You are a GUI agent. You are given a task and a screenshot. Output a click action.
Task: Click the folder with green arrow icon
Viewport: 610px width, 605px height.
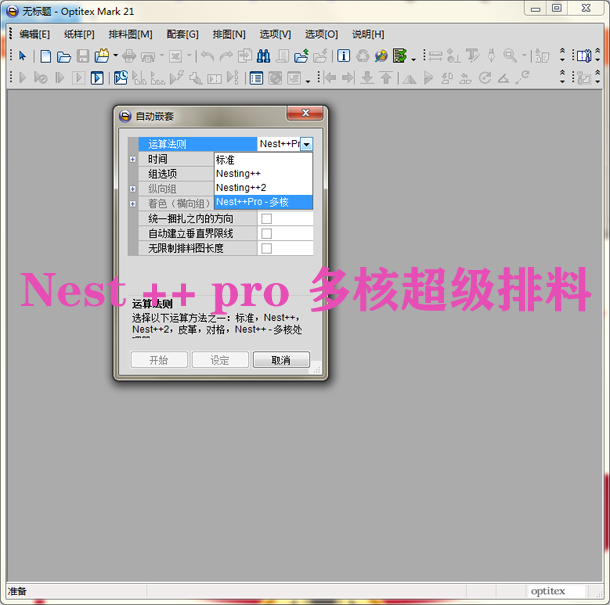pyautogui.click(x=301, y=56)
